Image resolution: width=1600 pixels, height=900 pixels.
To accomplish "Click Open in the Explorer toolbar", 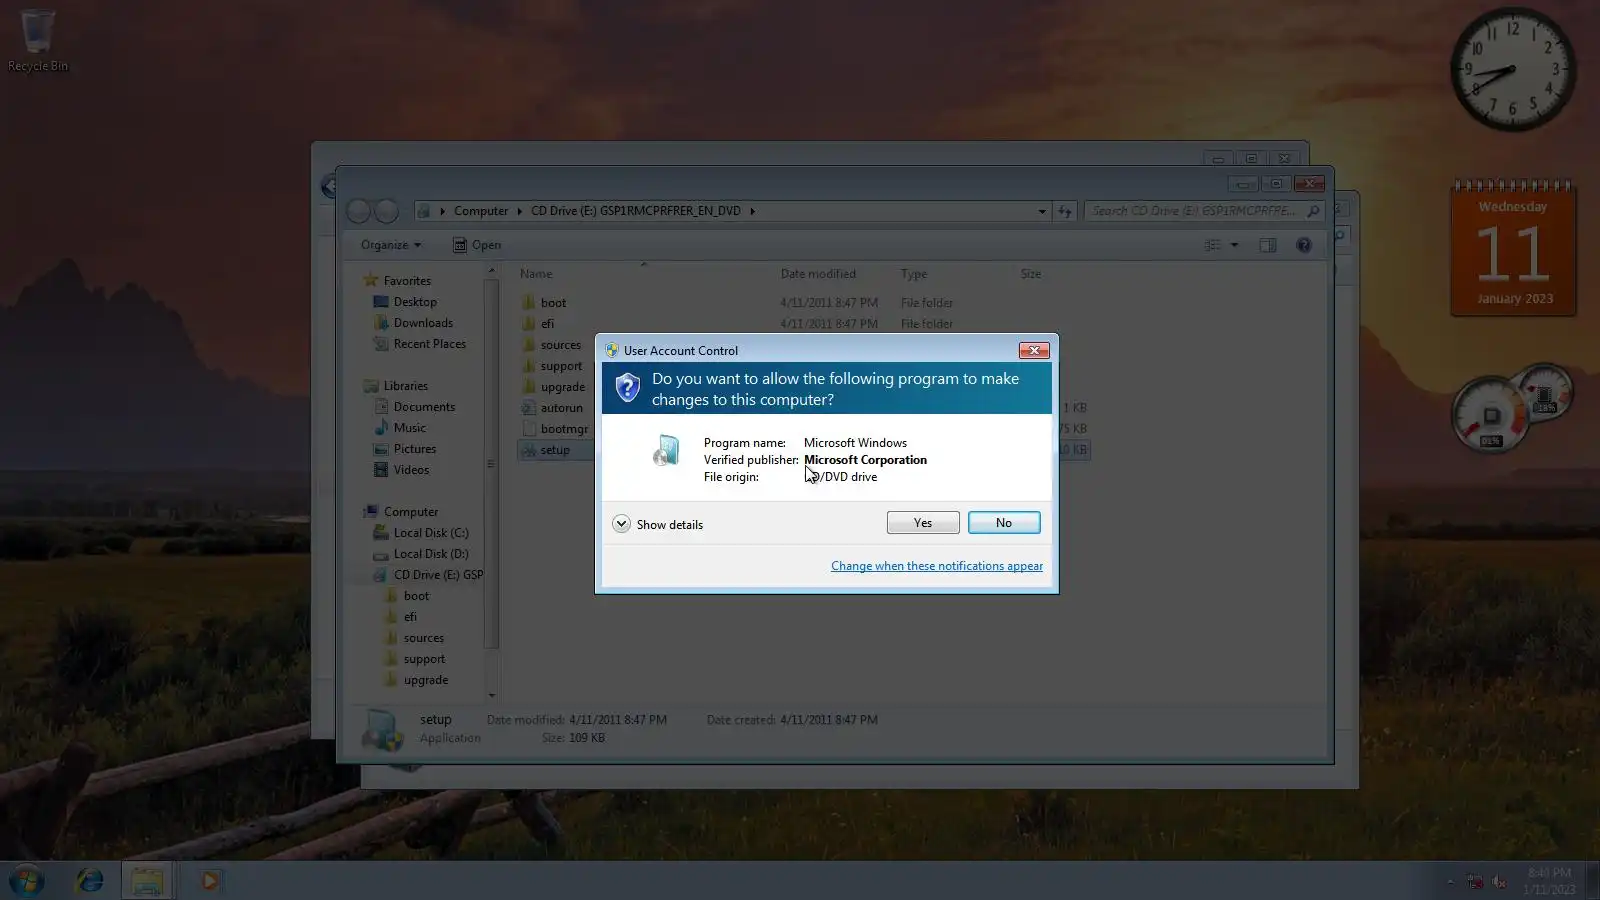I will tap(477, 245).
